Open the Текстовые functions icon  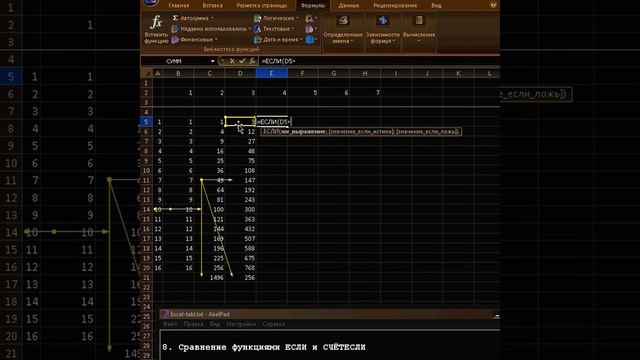click(258, 29)
